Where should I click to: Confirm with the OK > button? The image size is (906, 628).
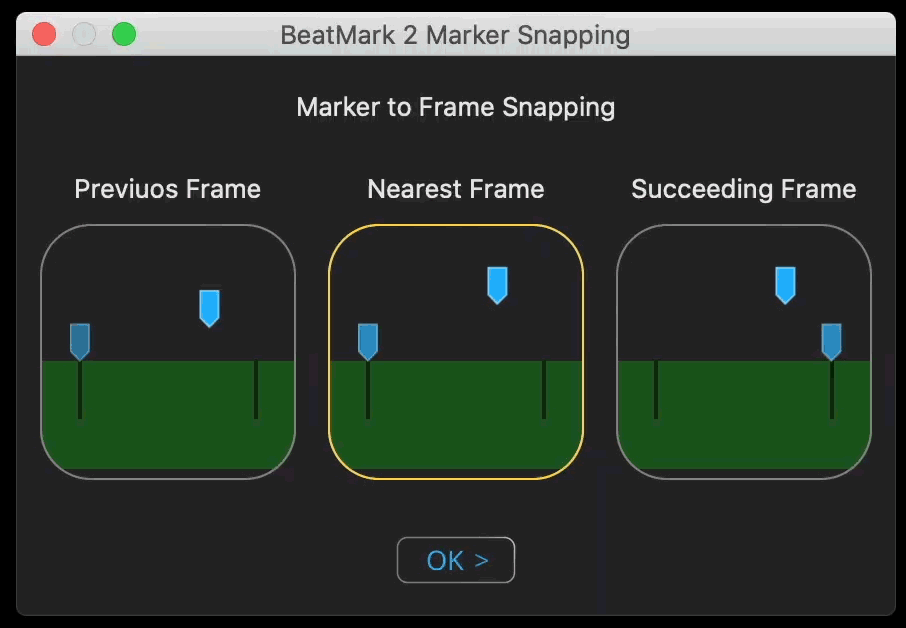point(456,560)
